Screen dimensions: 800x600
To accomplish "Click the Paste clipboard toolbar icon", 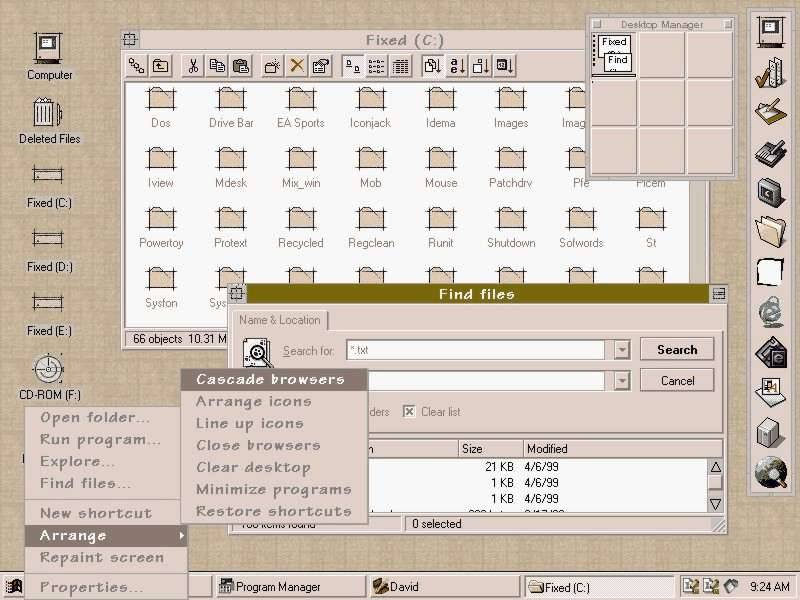I will pos(241,66).
